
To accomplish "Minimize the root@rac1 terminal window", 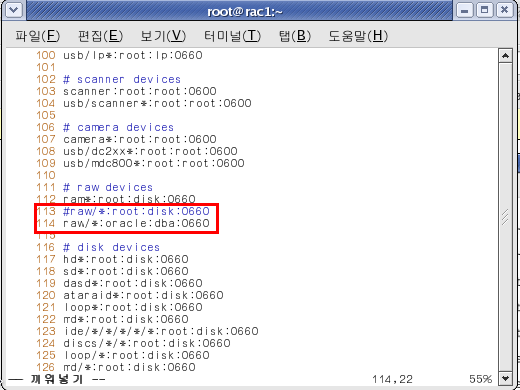I will tap(464, 10).
